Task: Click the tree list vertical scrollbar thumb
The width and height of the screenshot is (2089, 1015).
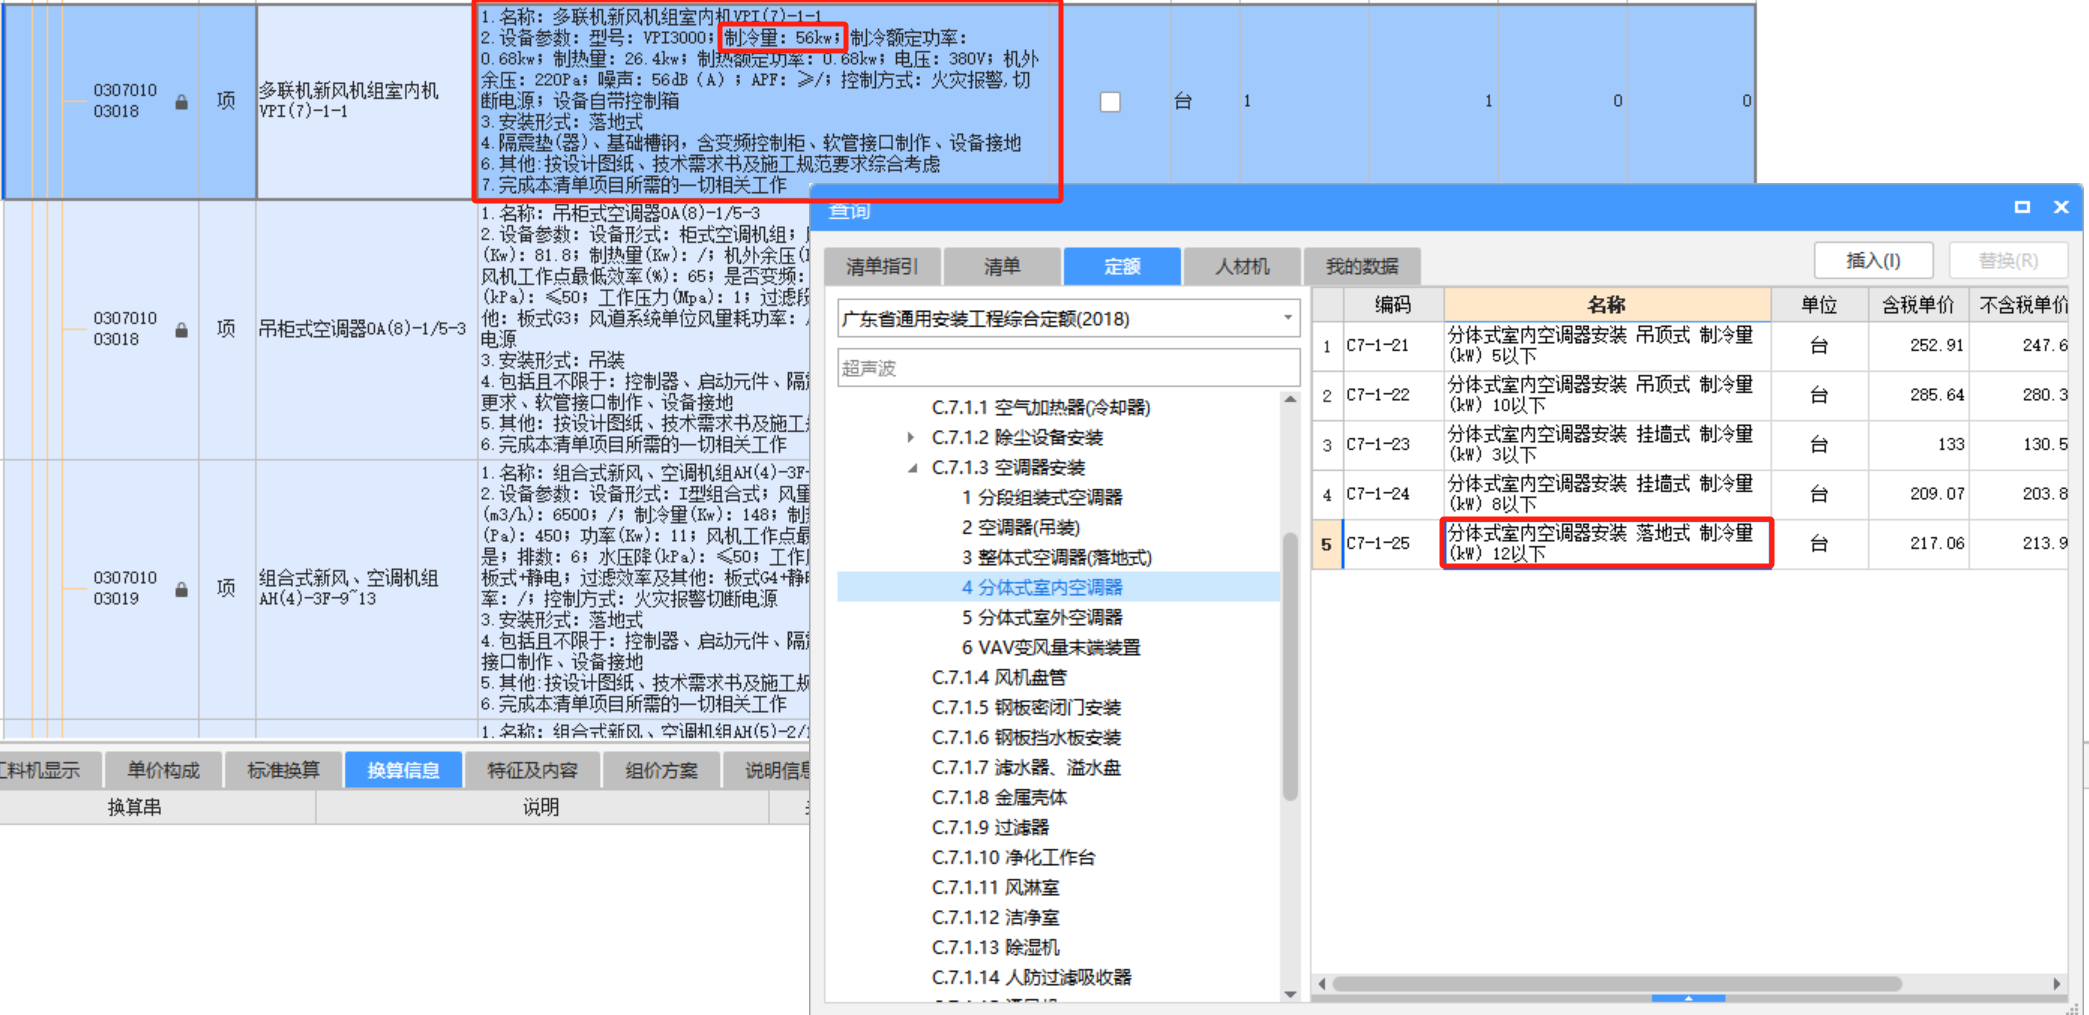Action: coord(1290,665)
